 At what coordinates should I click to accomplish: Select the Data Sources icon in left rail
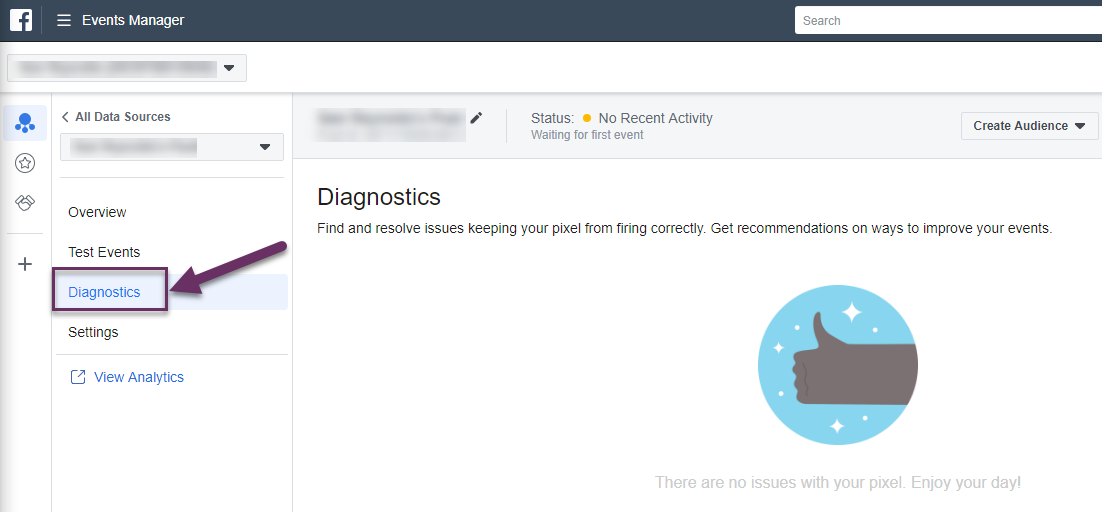[26, 124]
